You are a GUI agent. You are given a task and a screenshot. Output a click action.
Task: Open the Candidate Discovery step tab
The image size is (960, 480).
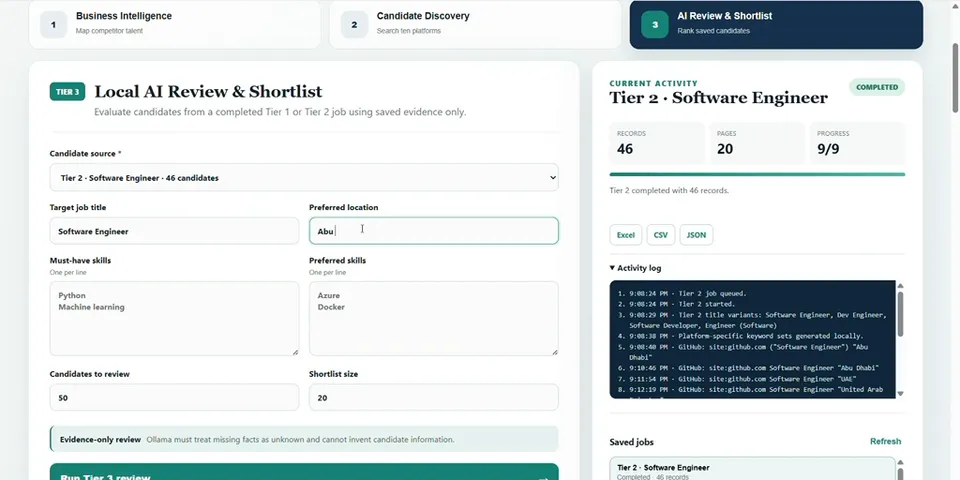475,24
